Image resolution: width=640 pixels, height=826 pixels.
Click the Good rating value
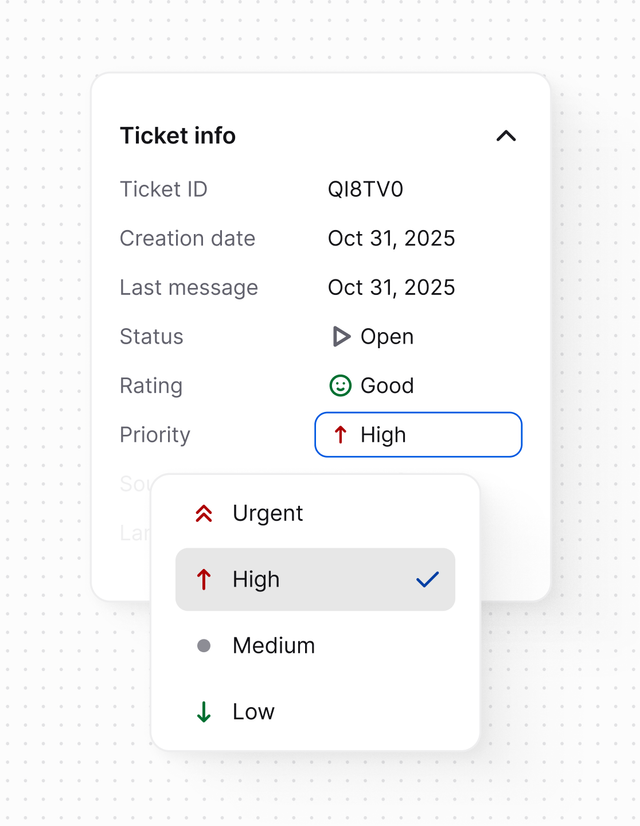pos(386,385)
